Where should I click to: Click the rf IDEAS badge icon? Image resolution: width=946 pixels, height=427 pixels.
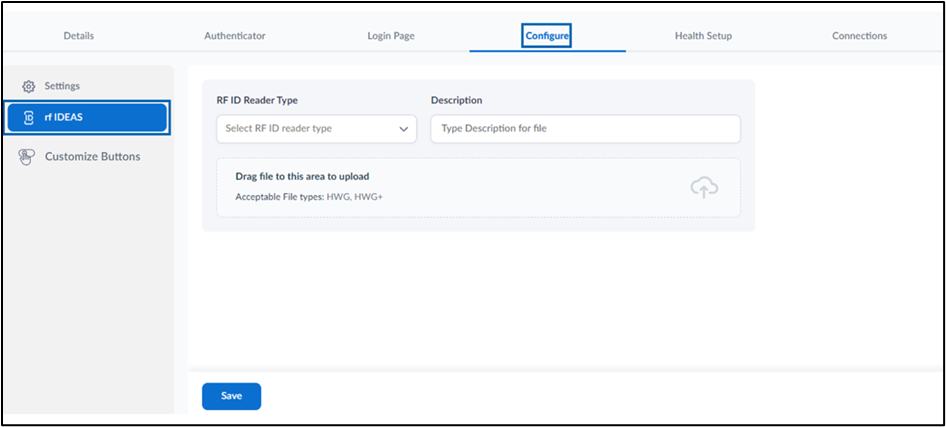[x=28, y=118]
